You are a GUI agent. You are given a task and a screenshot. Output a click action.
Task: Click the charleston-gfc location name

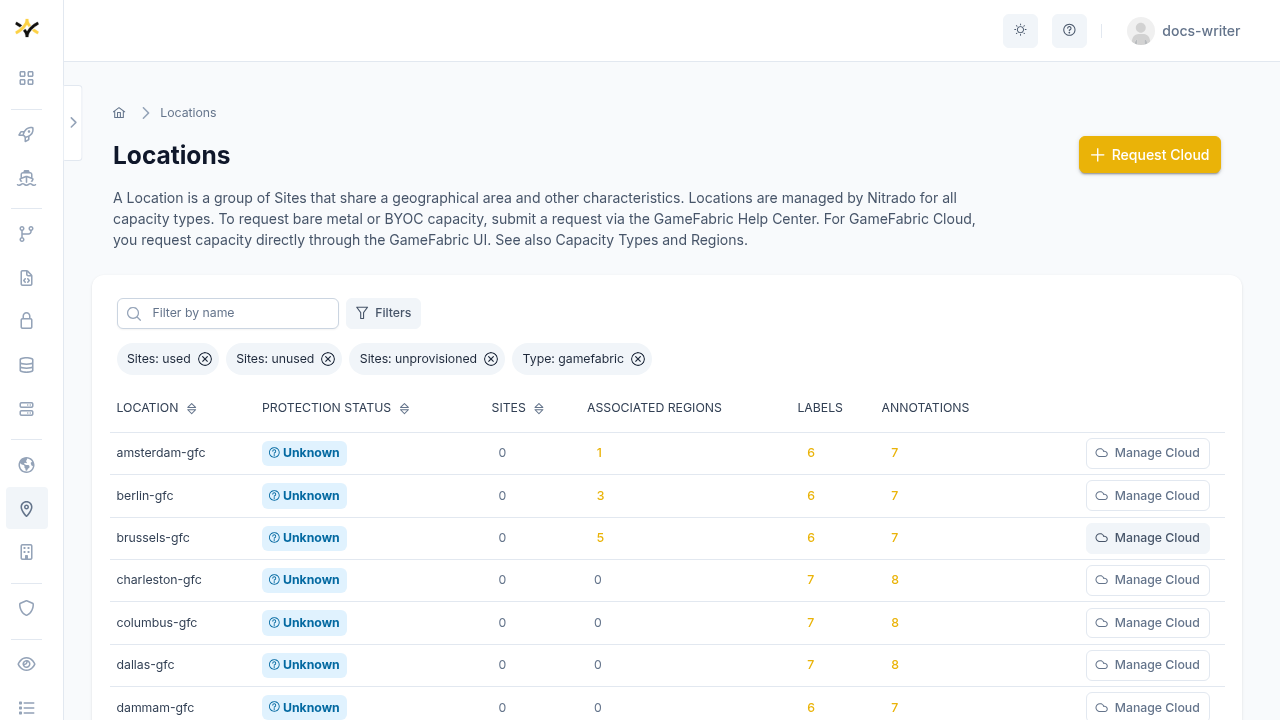pos(159,580)
